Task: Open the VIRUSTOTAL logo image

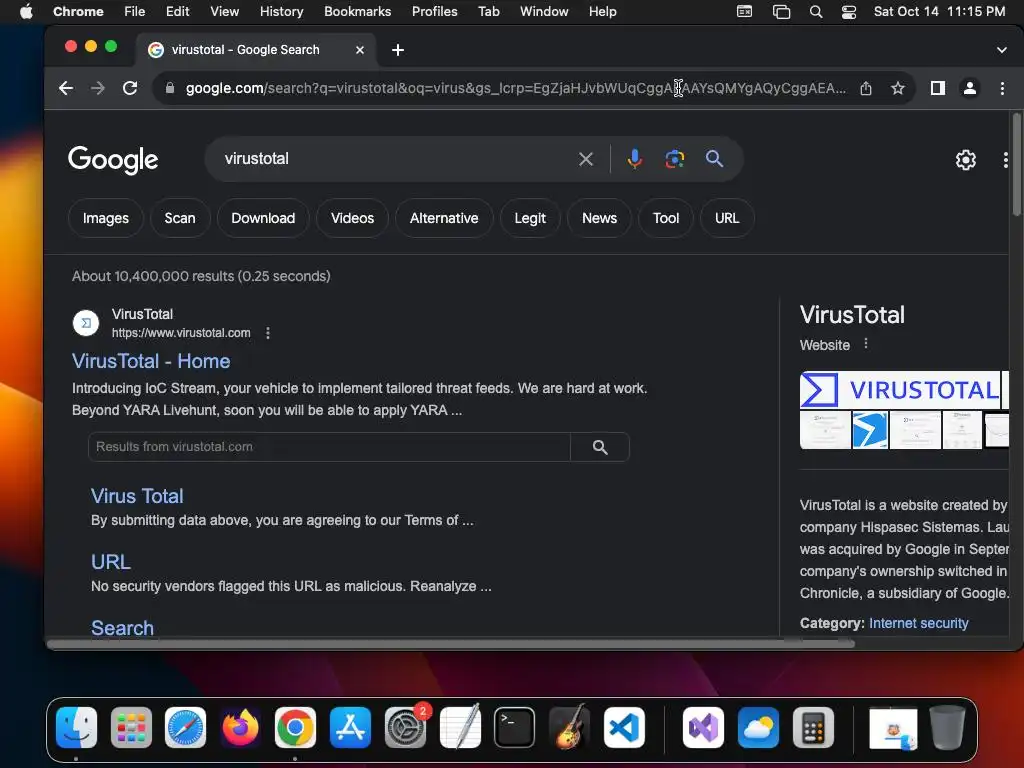Action: click(x=900, y=390)
